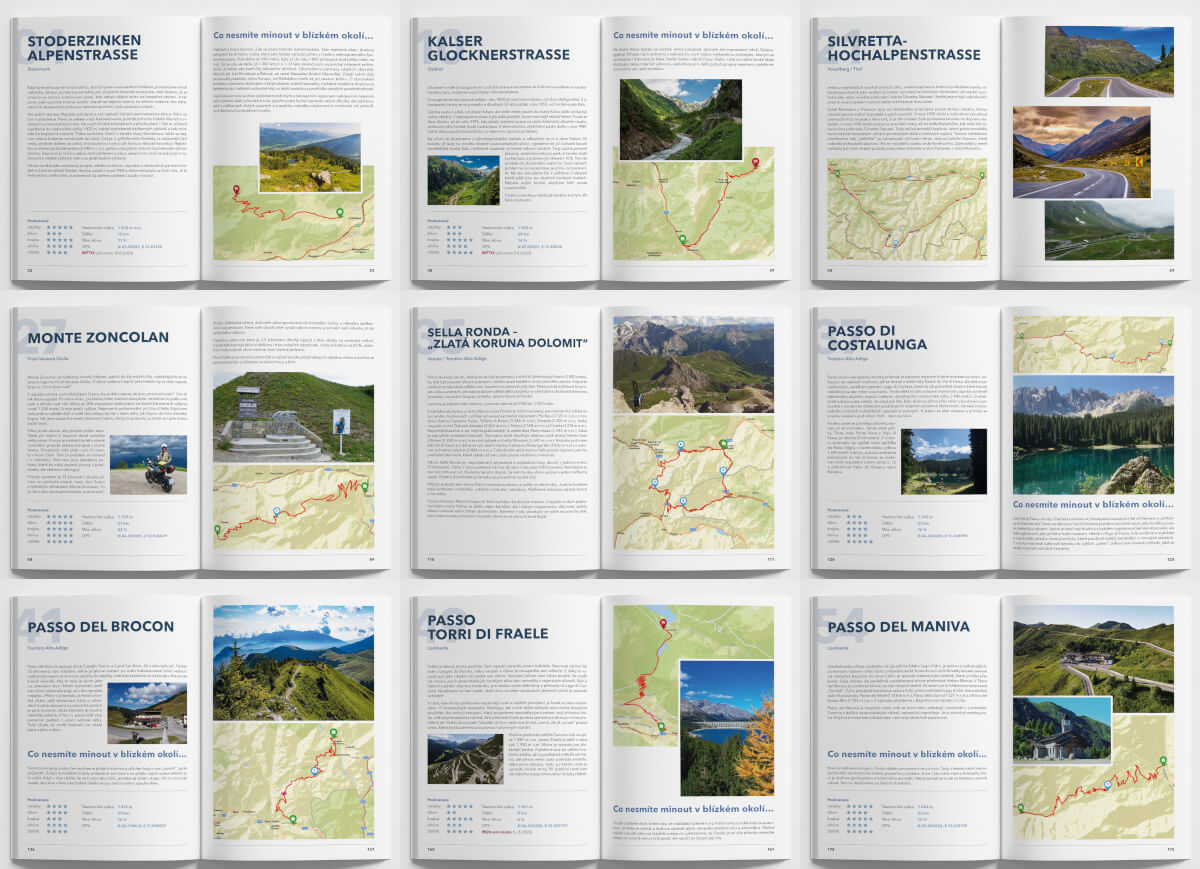Click "Co nesmíte minout" heading in Passo del Maniva spread
Image resolution: width=1200 pixels, height=869 pixels.
pos(907,753)
